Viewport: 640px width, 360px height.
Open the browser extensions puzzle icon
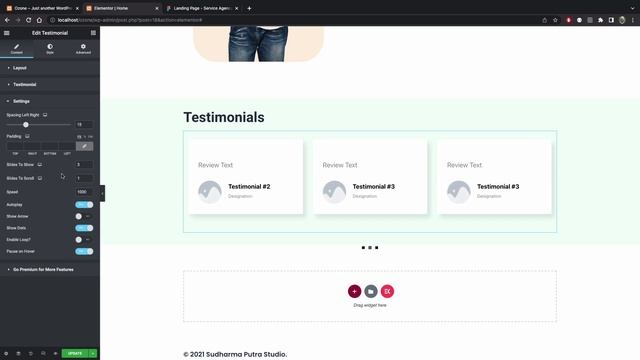point(600,20)
